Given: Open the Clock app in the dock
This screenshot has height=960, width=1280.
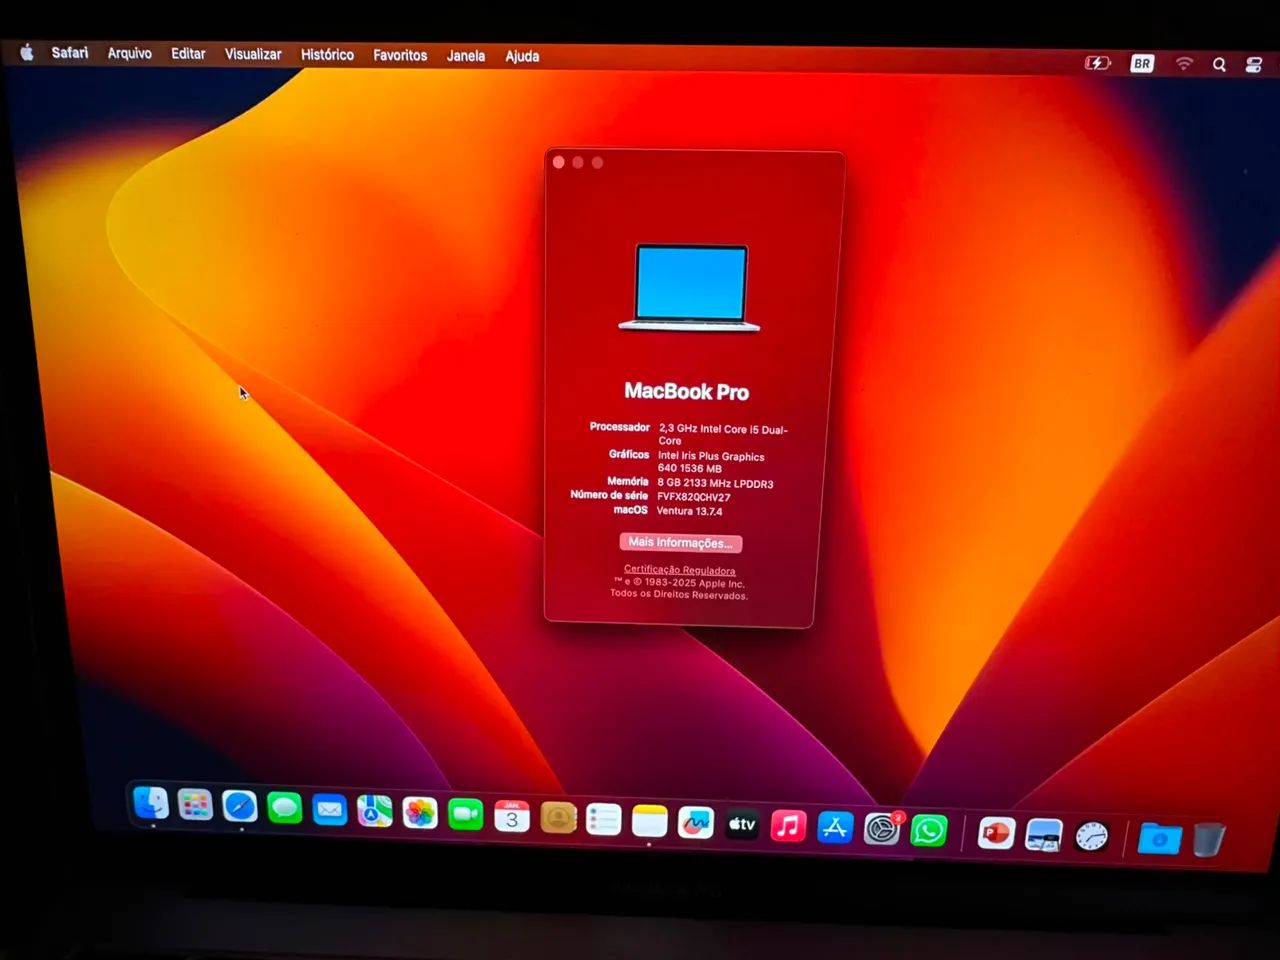Looking at the screenshot, I should 1091,837.
